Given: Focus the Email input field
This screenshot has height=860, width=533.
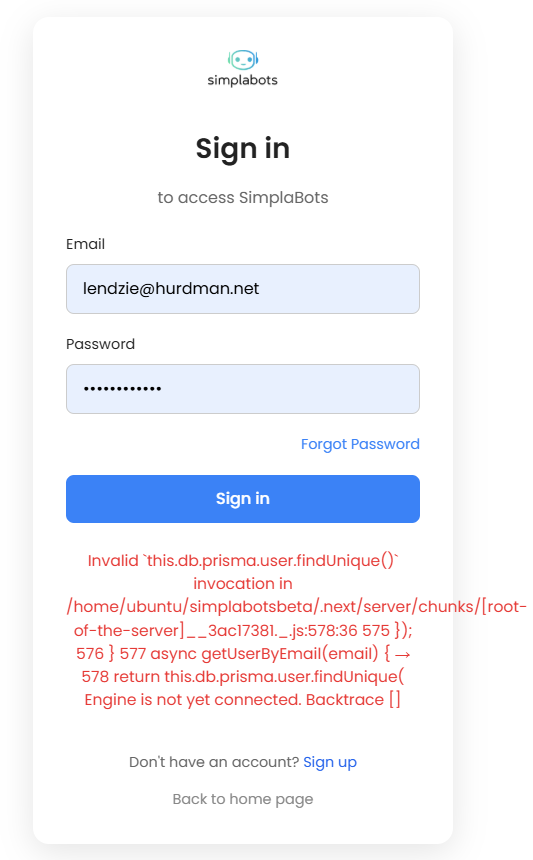Looking at the screenshot, I should pos(243,289).
